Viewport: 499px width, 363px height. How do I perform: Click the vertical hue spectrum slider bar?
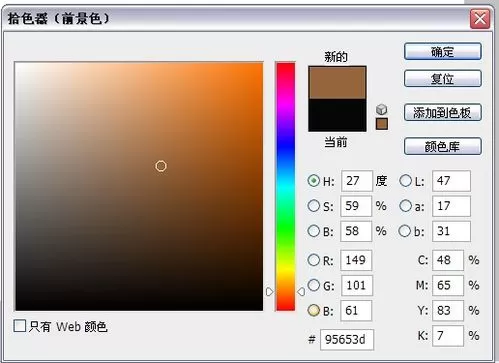[x=285, y=187]
